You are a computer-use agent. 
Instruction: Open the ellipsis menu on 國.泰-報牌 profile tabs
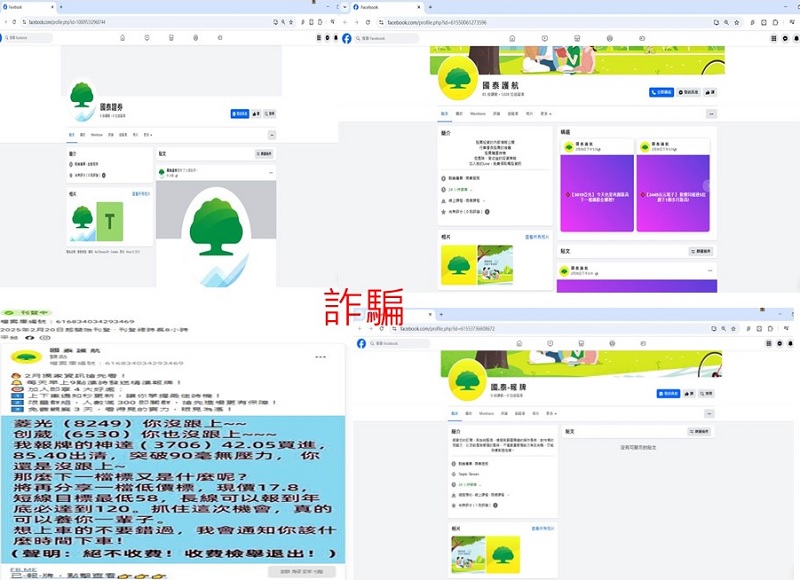710,414
